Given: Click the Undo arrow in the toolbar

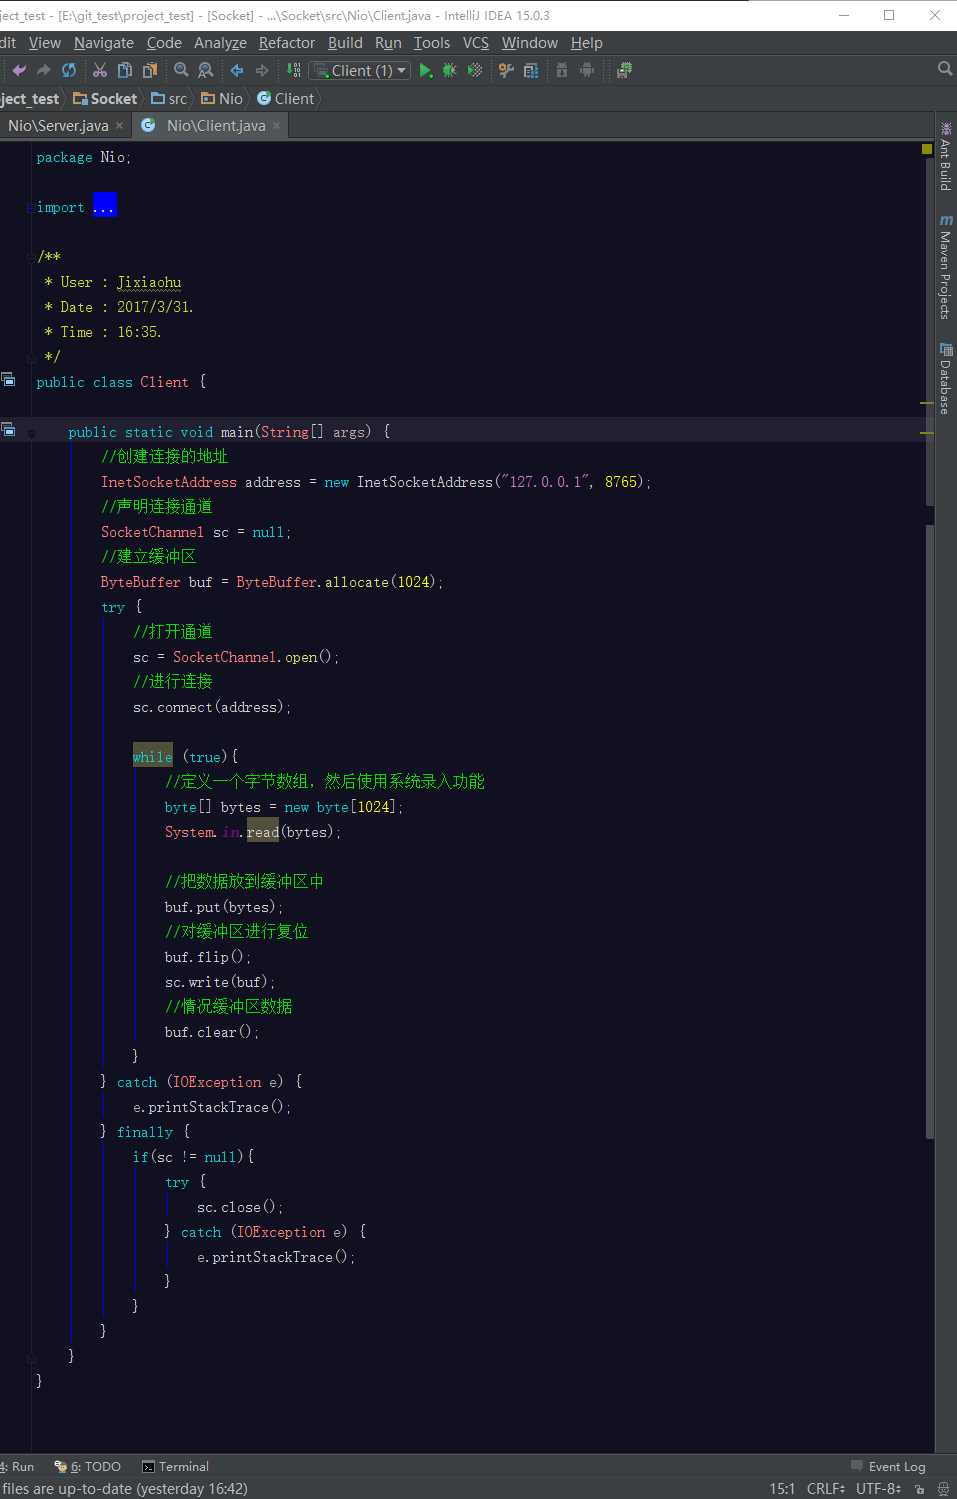Looking at the screenshot, I should (x=19, y=70).
